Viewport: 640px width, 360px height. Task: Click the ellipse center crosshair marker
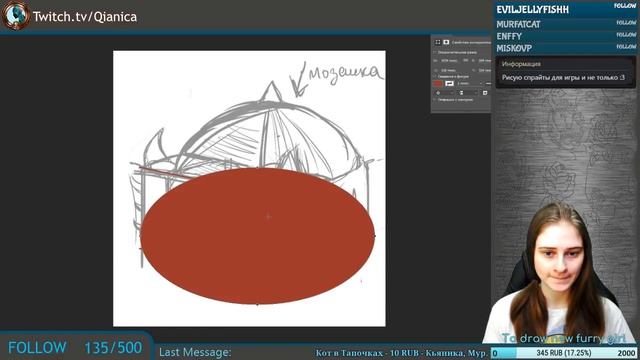coord(268,216)
